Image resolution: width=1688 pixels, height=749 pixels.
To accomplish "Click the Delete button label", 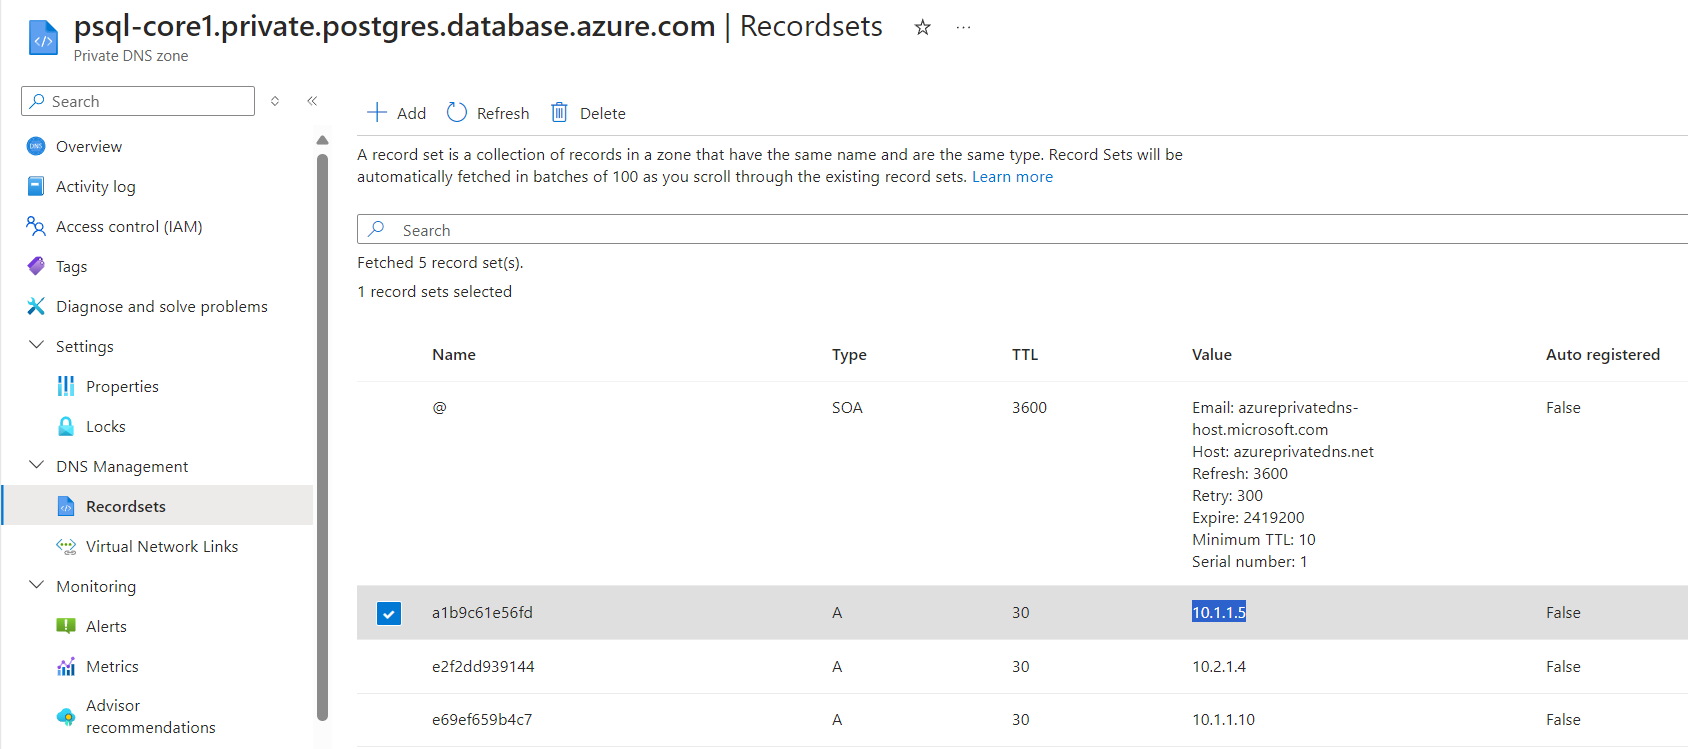I will point(603,113).
